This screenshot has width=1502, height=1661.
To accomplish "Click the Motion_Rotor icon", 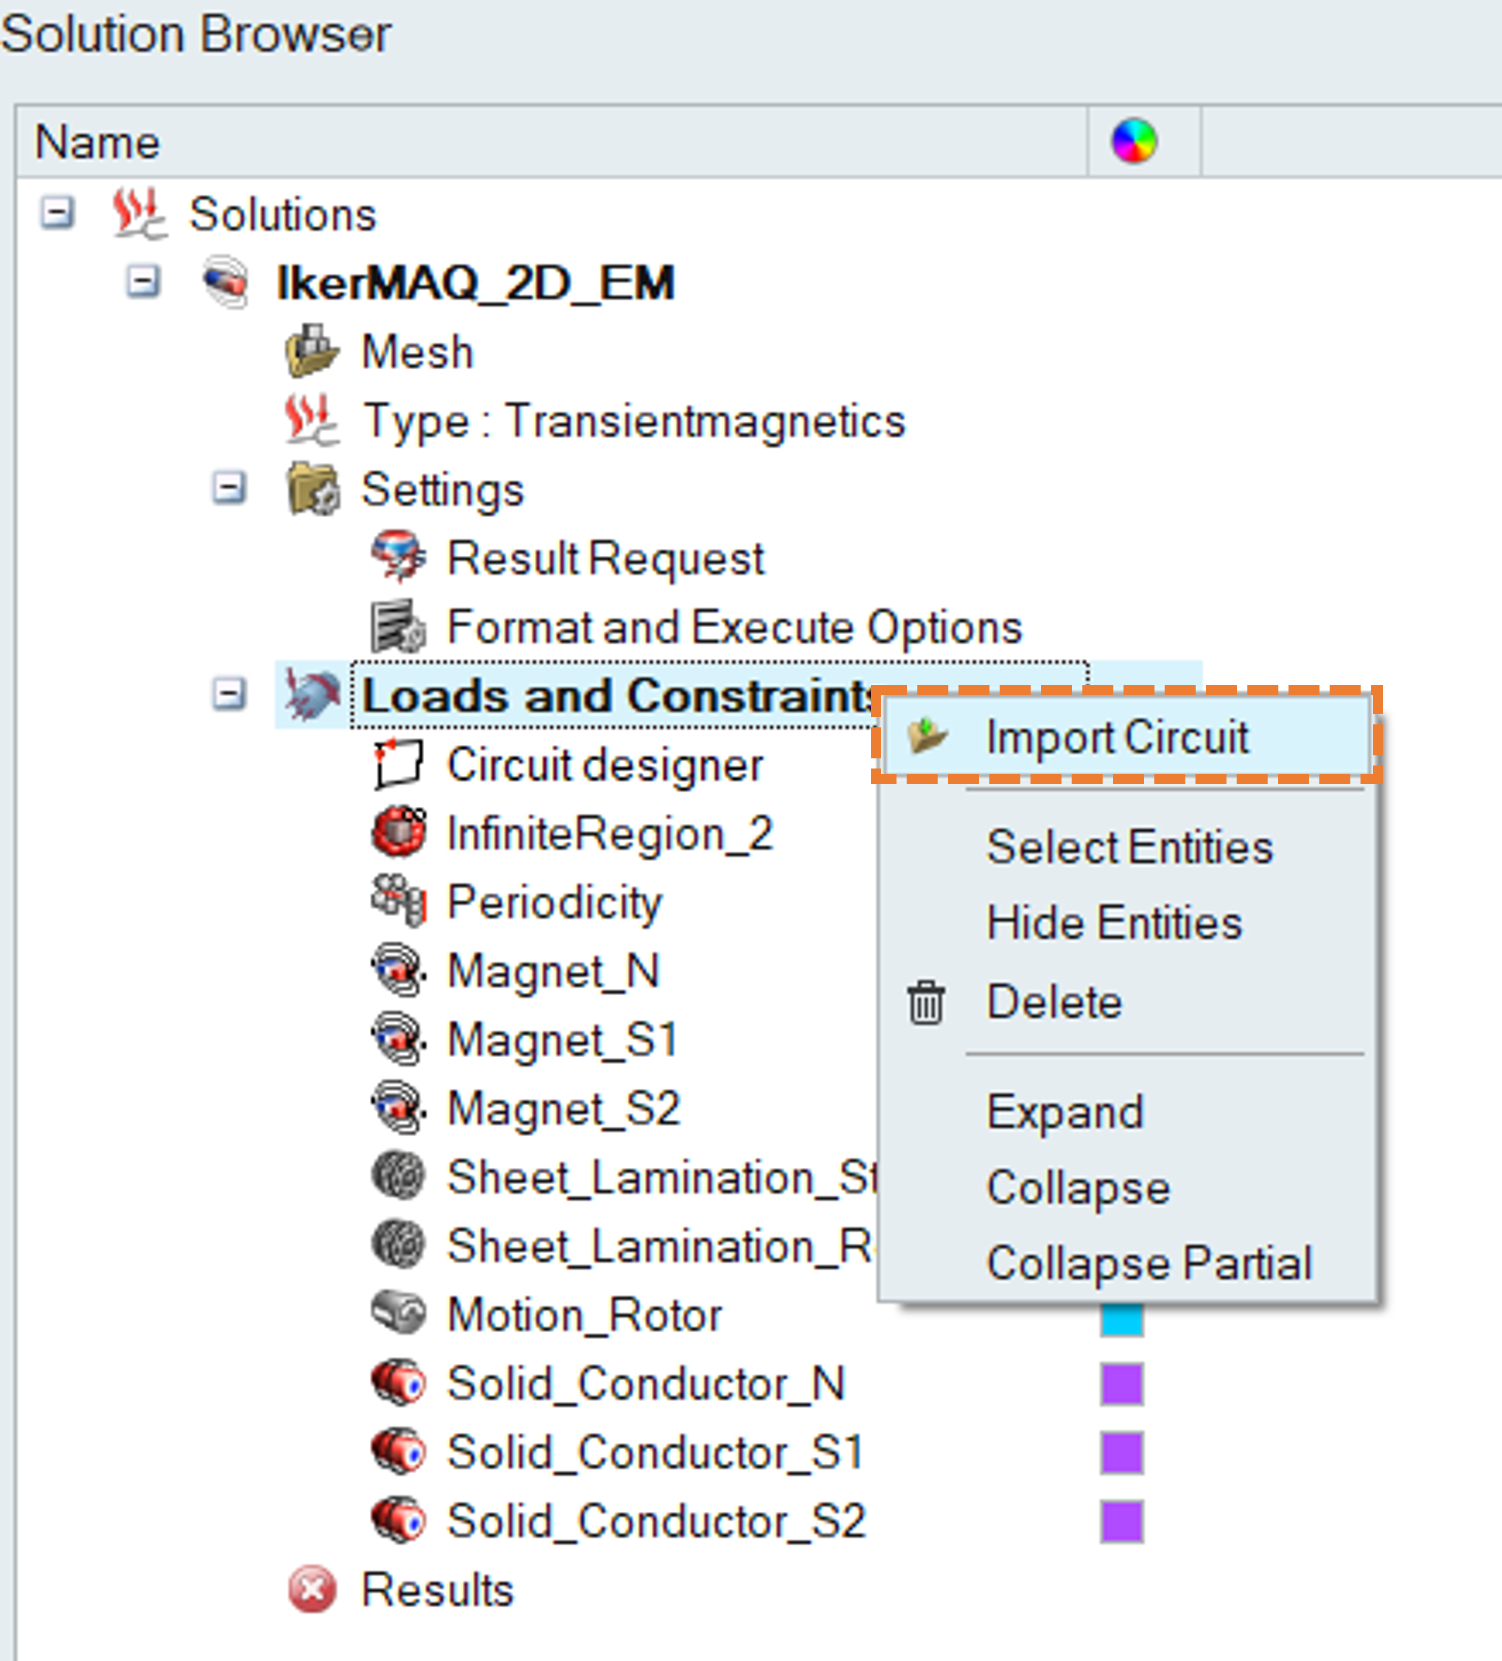I will [x=398, y=1314].
